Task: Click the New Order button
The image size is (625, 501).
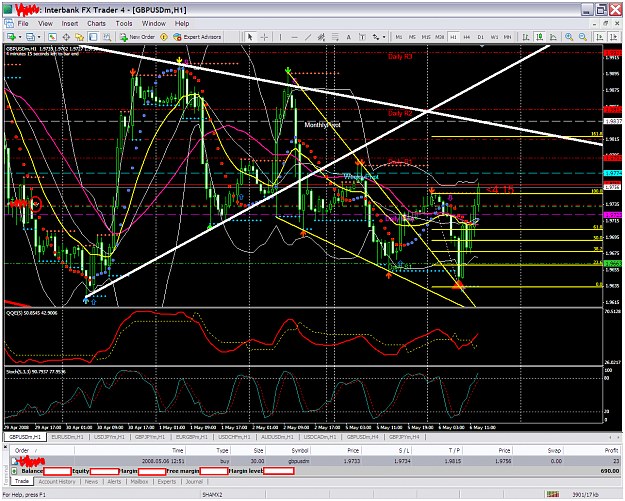Action: pos(137,37)
